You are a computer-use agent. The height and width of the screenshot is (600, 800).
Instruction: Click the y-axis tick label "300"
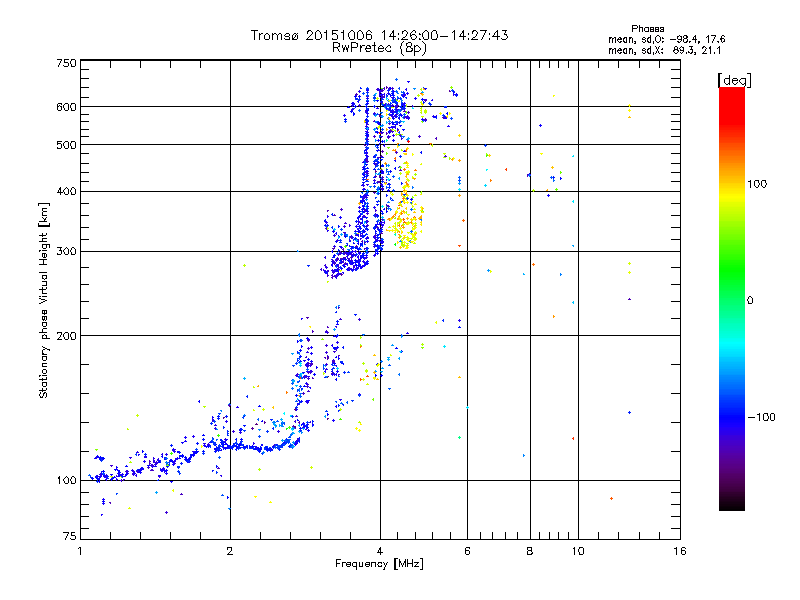pyautogui.click(x=66, y=252)
